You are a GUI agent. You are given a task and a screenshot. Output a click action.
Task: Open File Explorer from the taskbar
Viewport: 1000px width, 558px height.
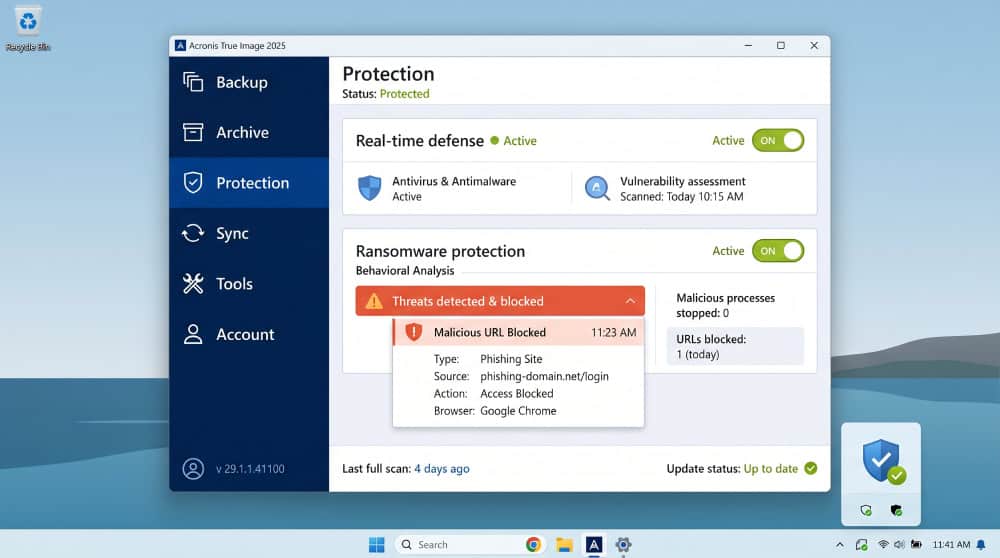(x=564, y=544)
